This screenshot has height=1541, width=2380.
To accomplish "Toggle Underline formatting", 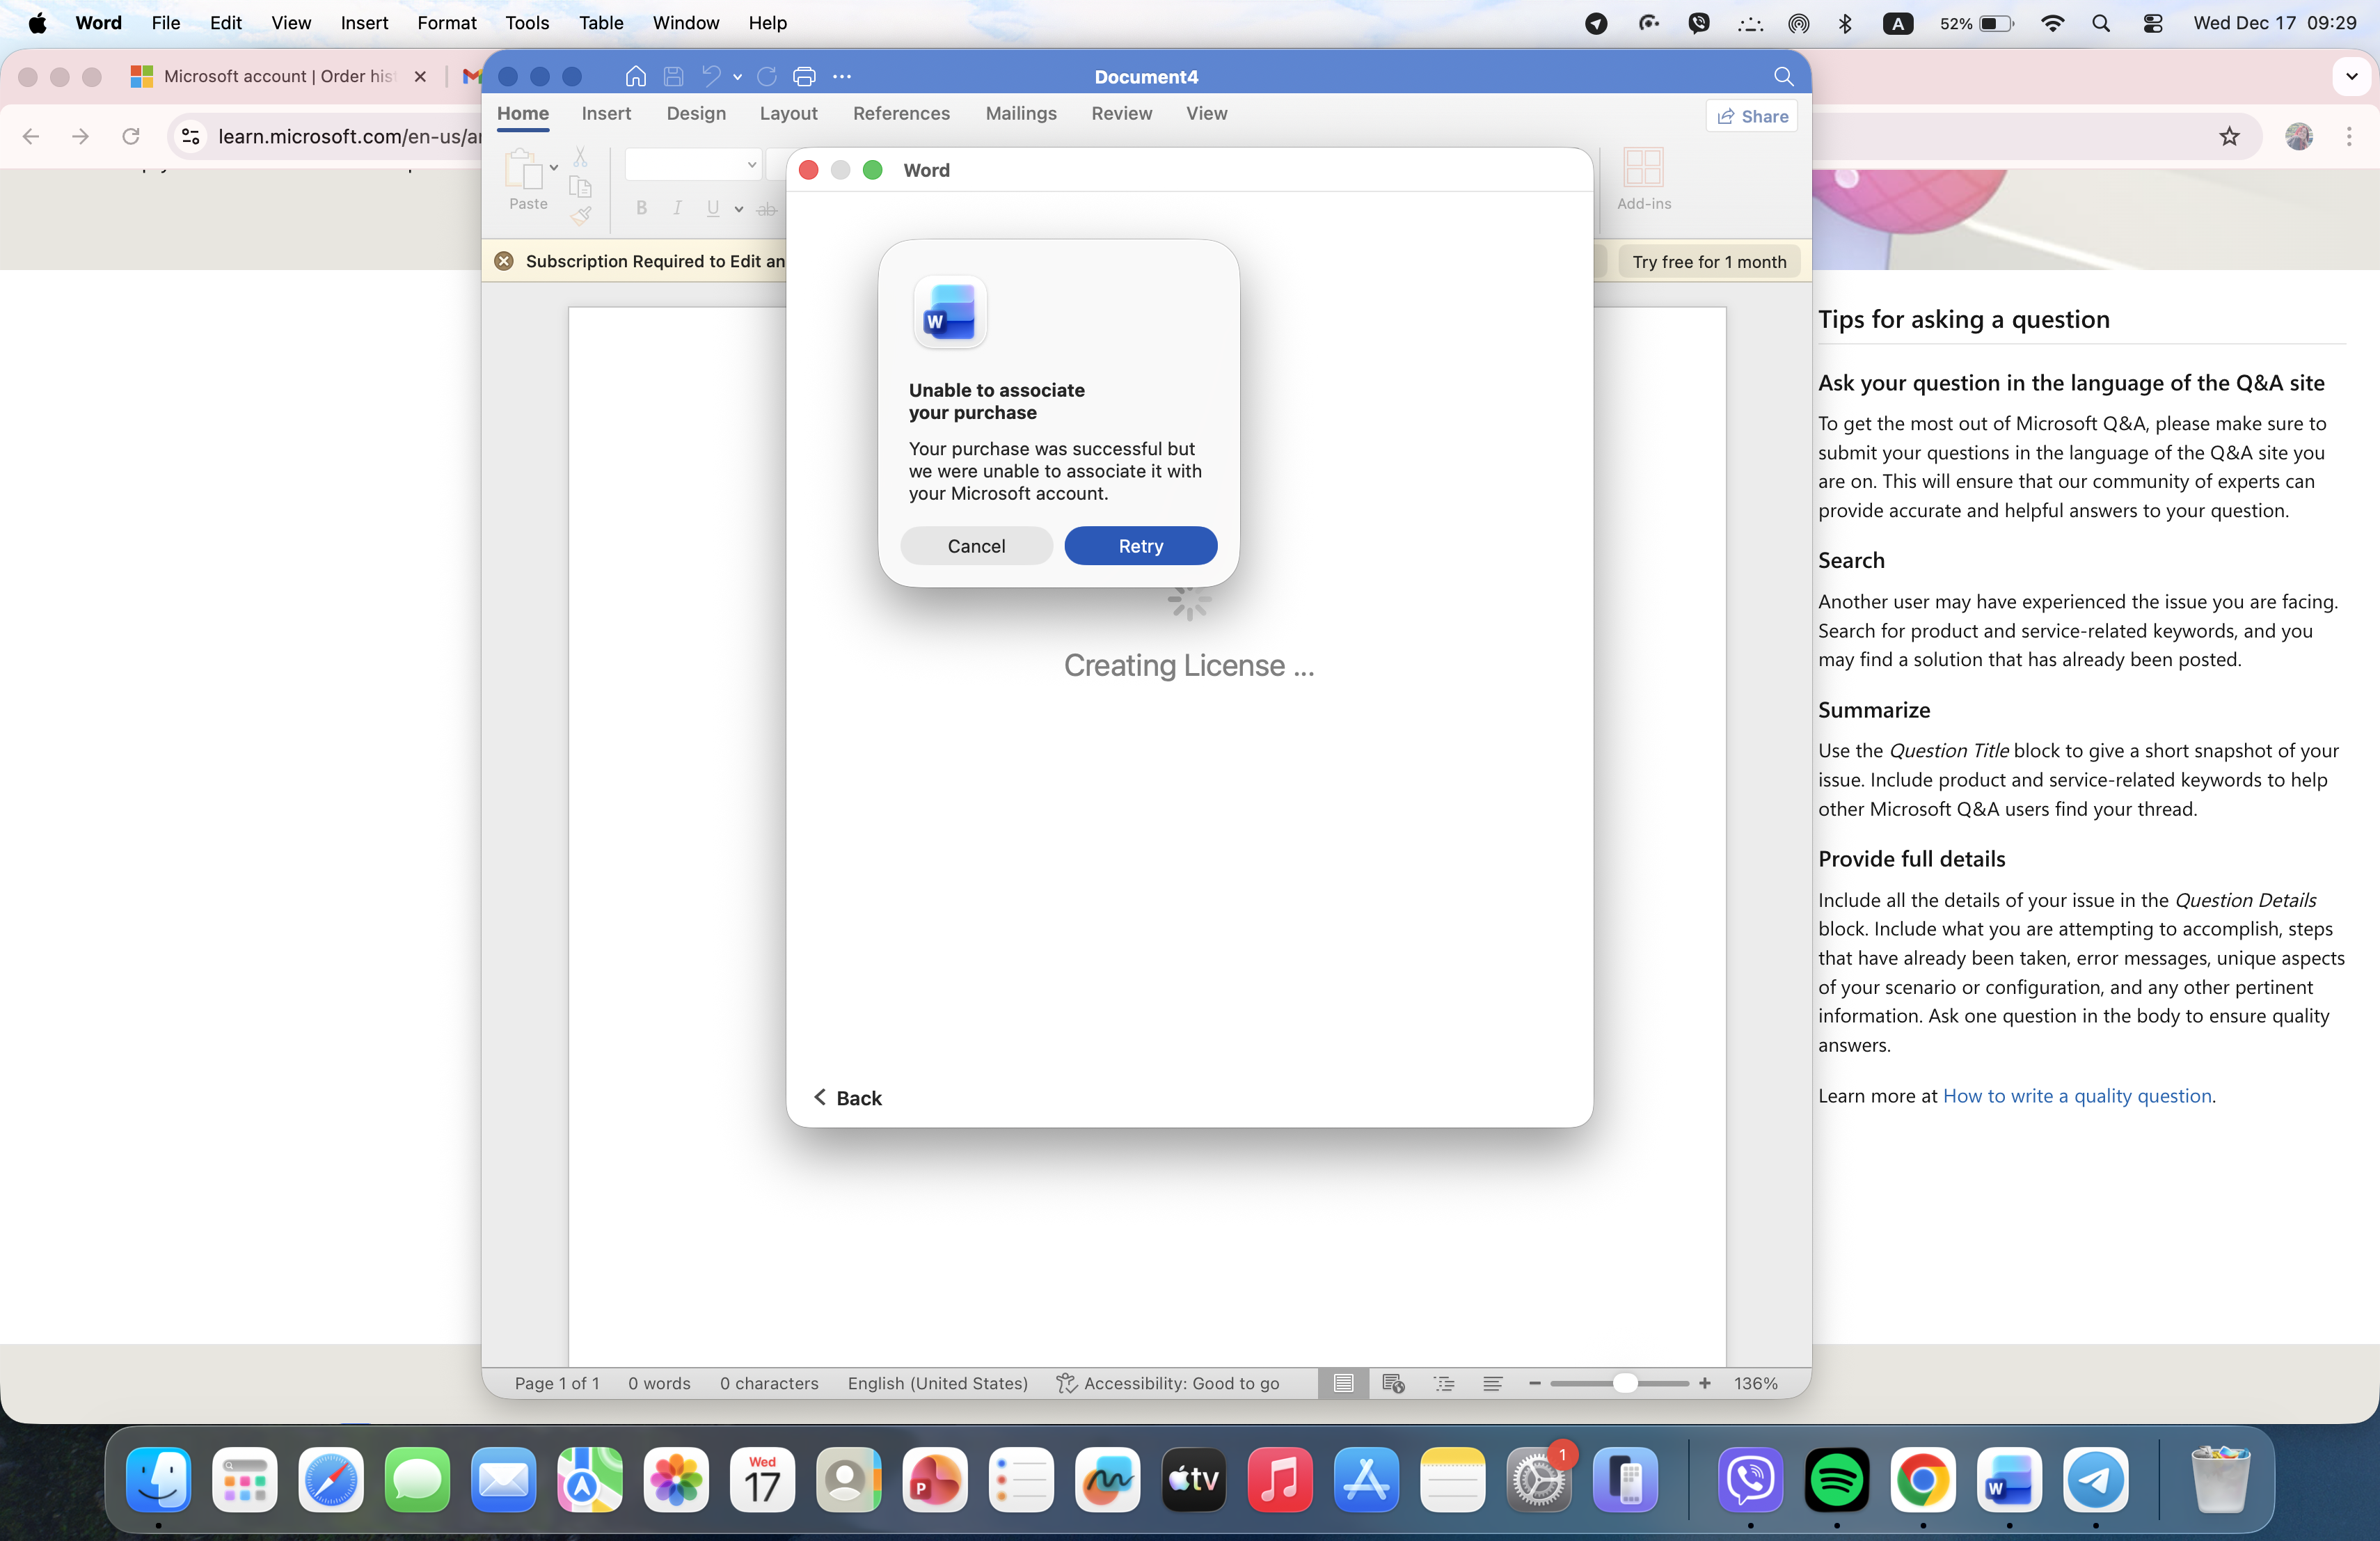I will [x=713, y=208].
